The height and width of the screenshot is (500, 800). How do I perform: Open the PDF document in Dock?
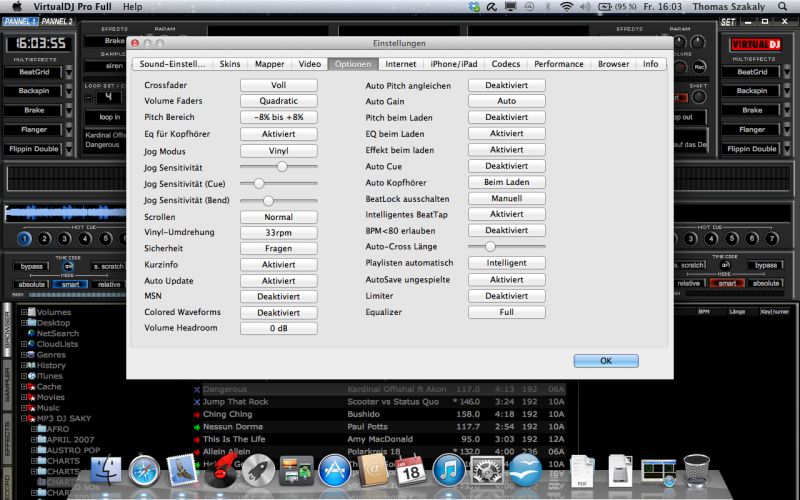pos(582,470)
